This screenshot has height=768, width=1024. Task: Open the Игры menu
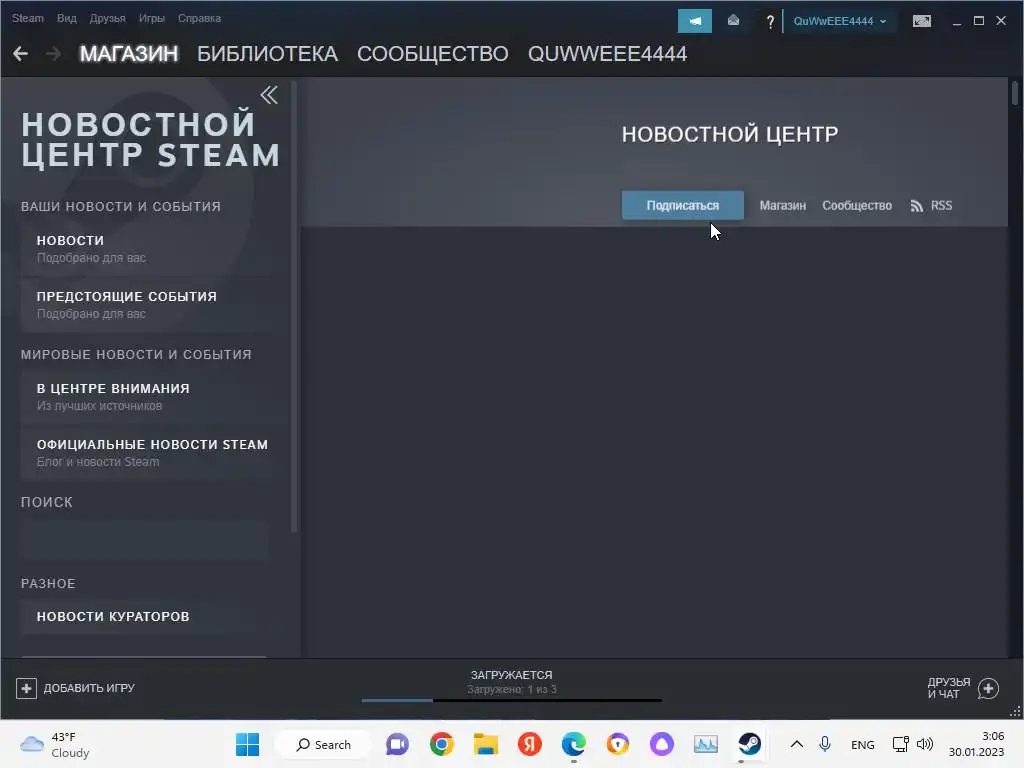click(x=152, y=18)
